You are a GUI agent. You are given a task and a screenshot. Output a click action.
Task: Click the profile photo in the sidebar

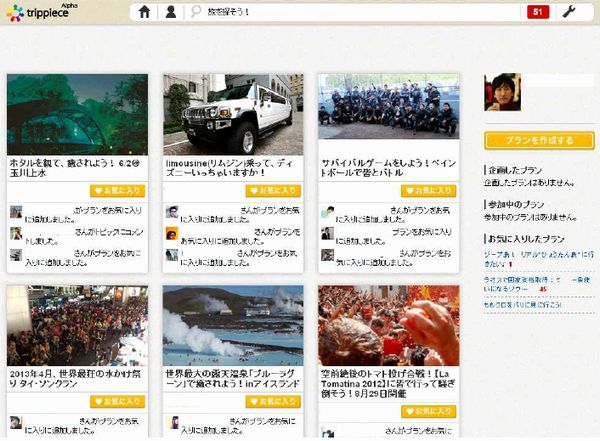pyautogui.click(x=502, y=92)
